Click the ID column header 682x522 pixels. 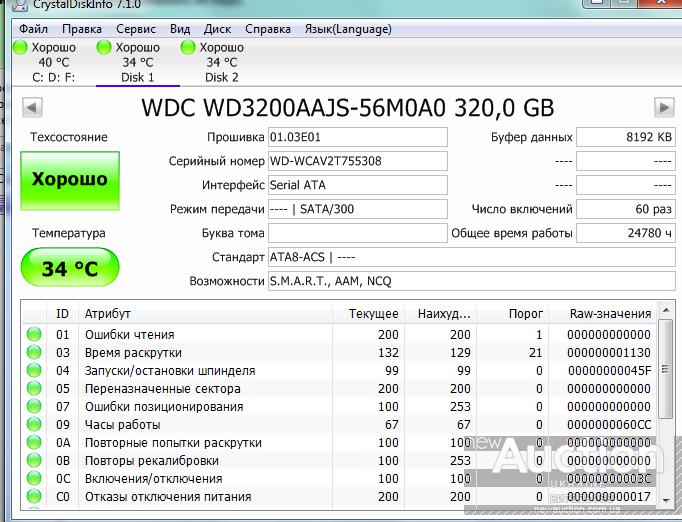(62, 313)
